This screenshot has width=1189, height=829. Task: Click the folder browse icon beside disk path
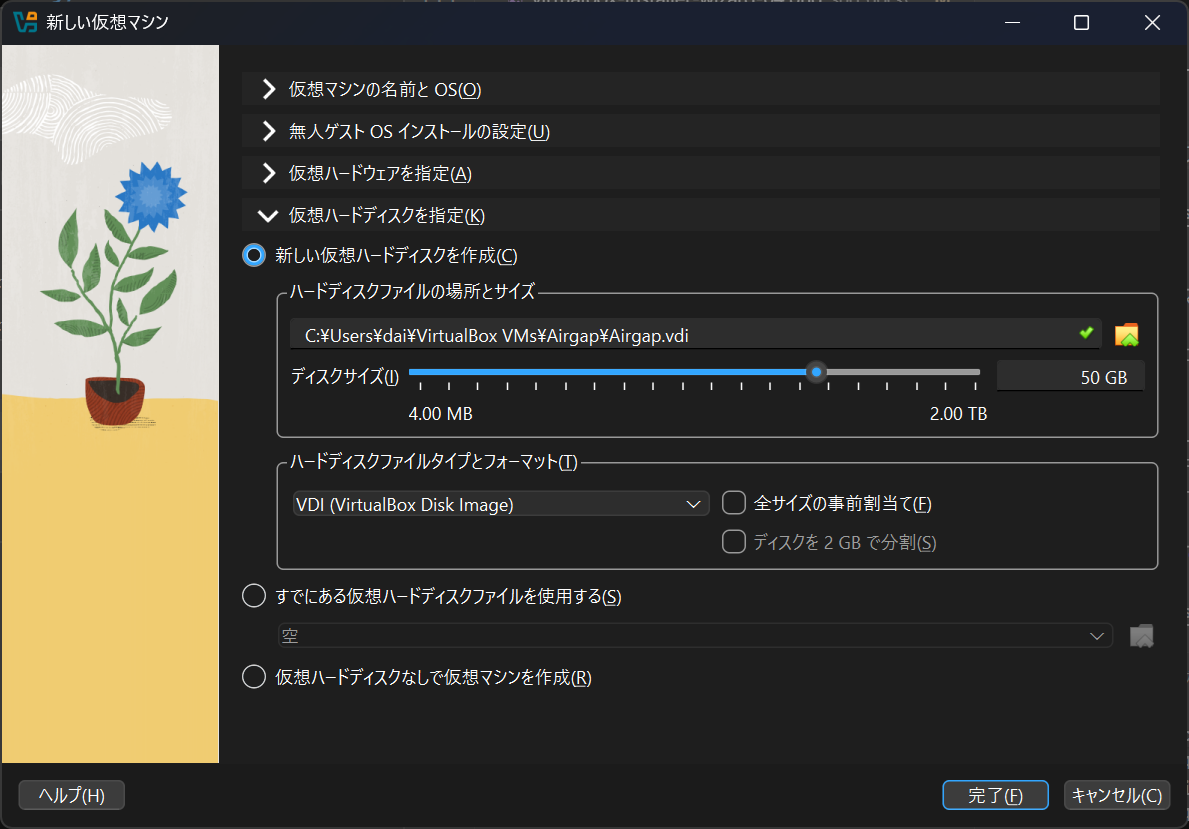pos(1127,335)
